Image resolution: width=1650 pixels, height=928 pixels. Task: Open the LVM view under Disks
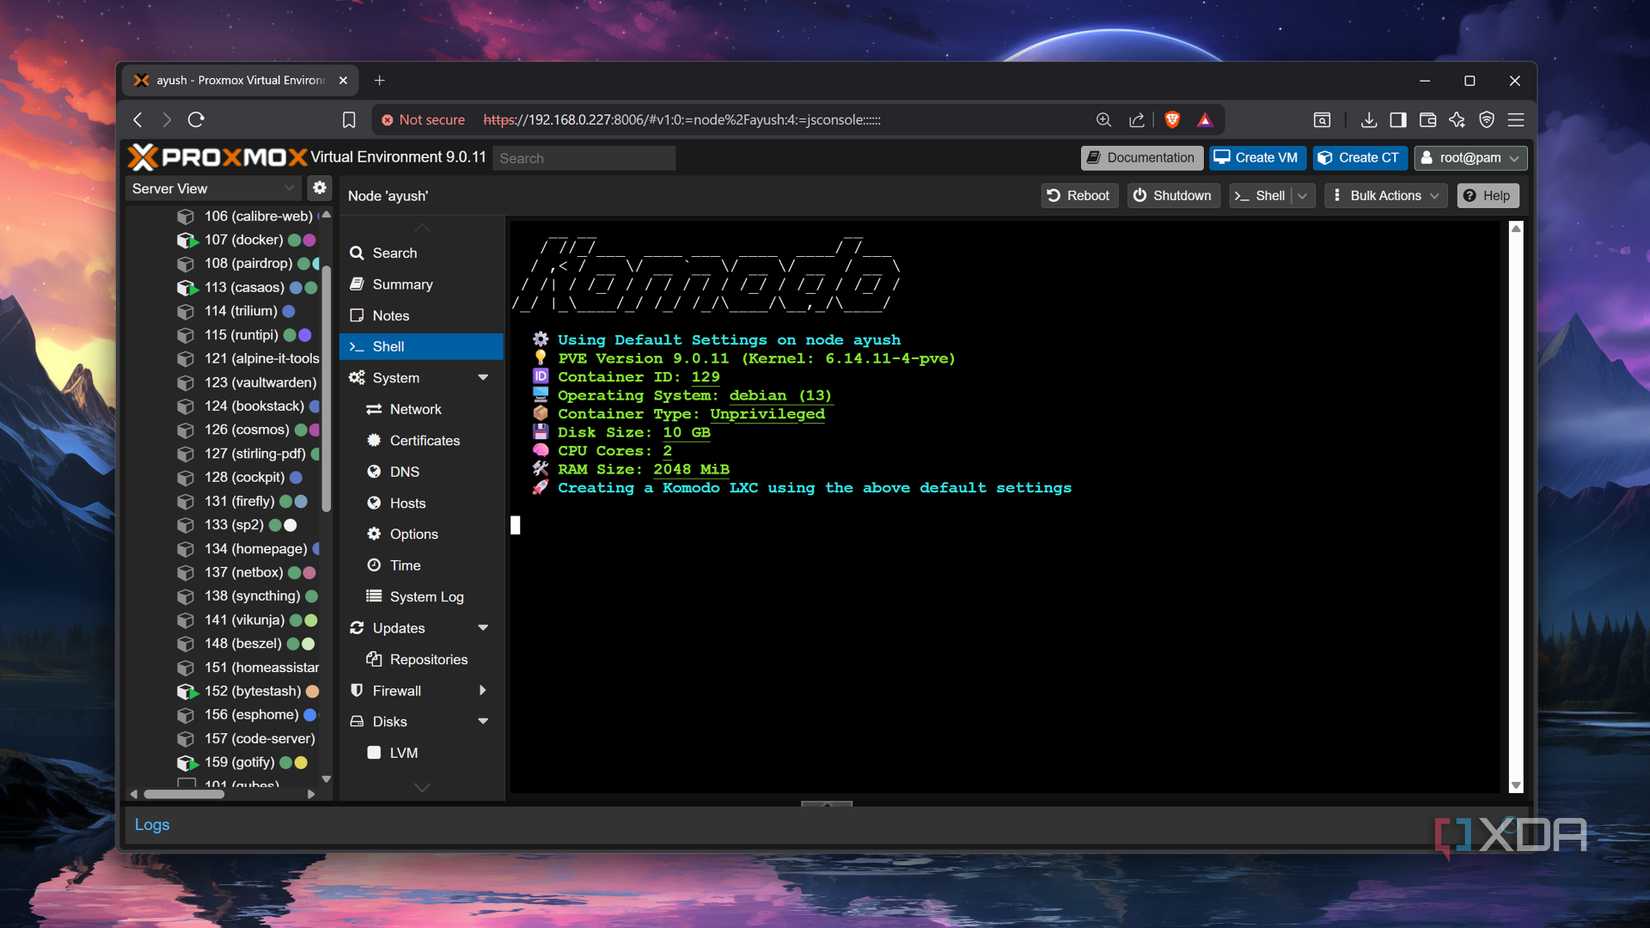point(403,752)
